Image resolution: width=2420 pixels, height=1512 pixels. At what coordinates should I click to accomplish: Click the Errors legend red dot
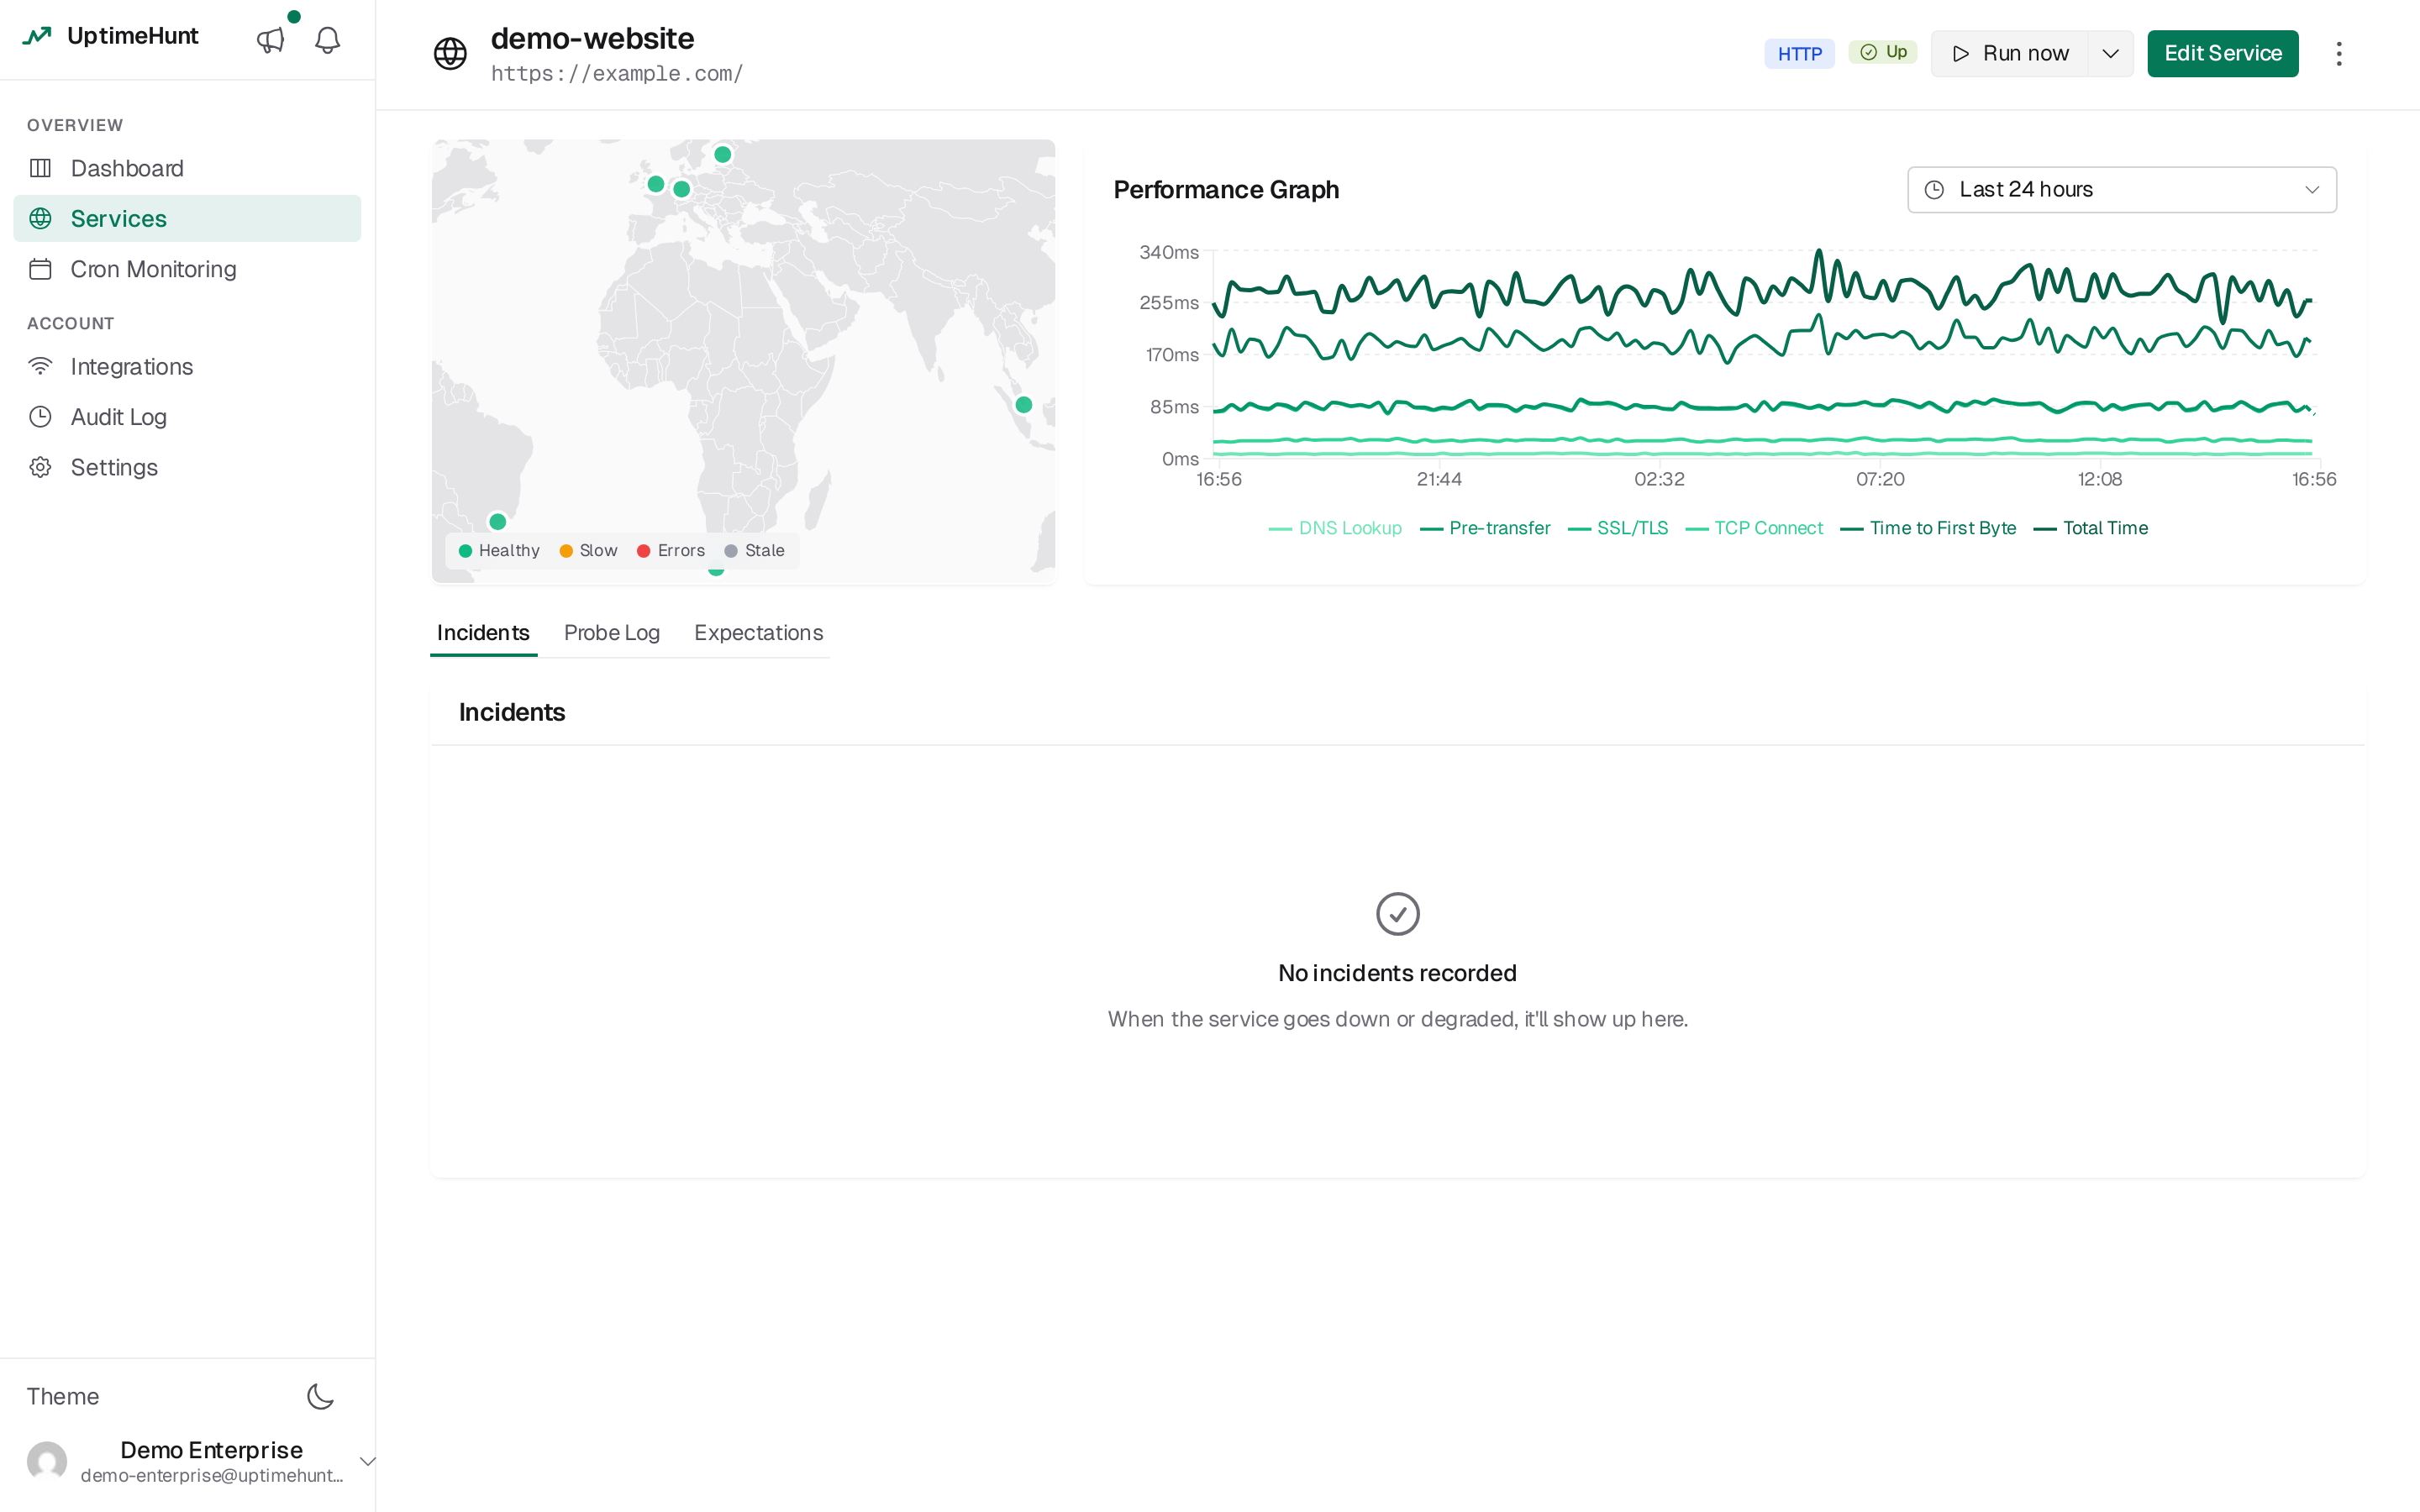coord(644,551)
